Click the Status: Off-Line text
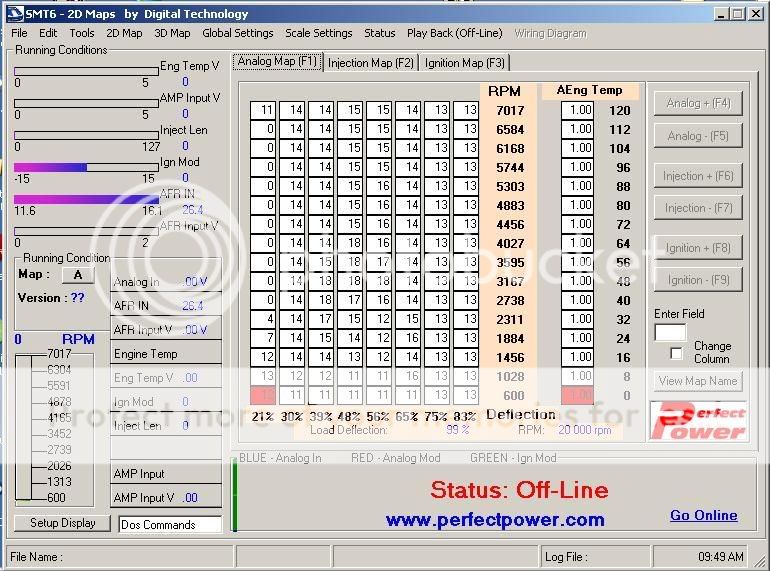 point(520,490)
